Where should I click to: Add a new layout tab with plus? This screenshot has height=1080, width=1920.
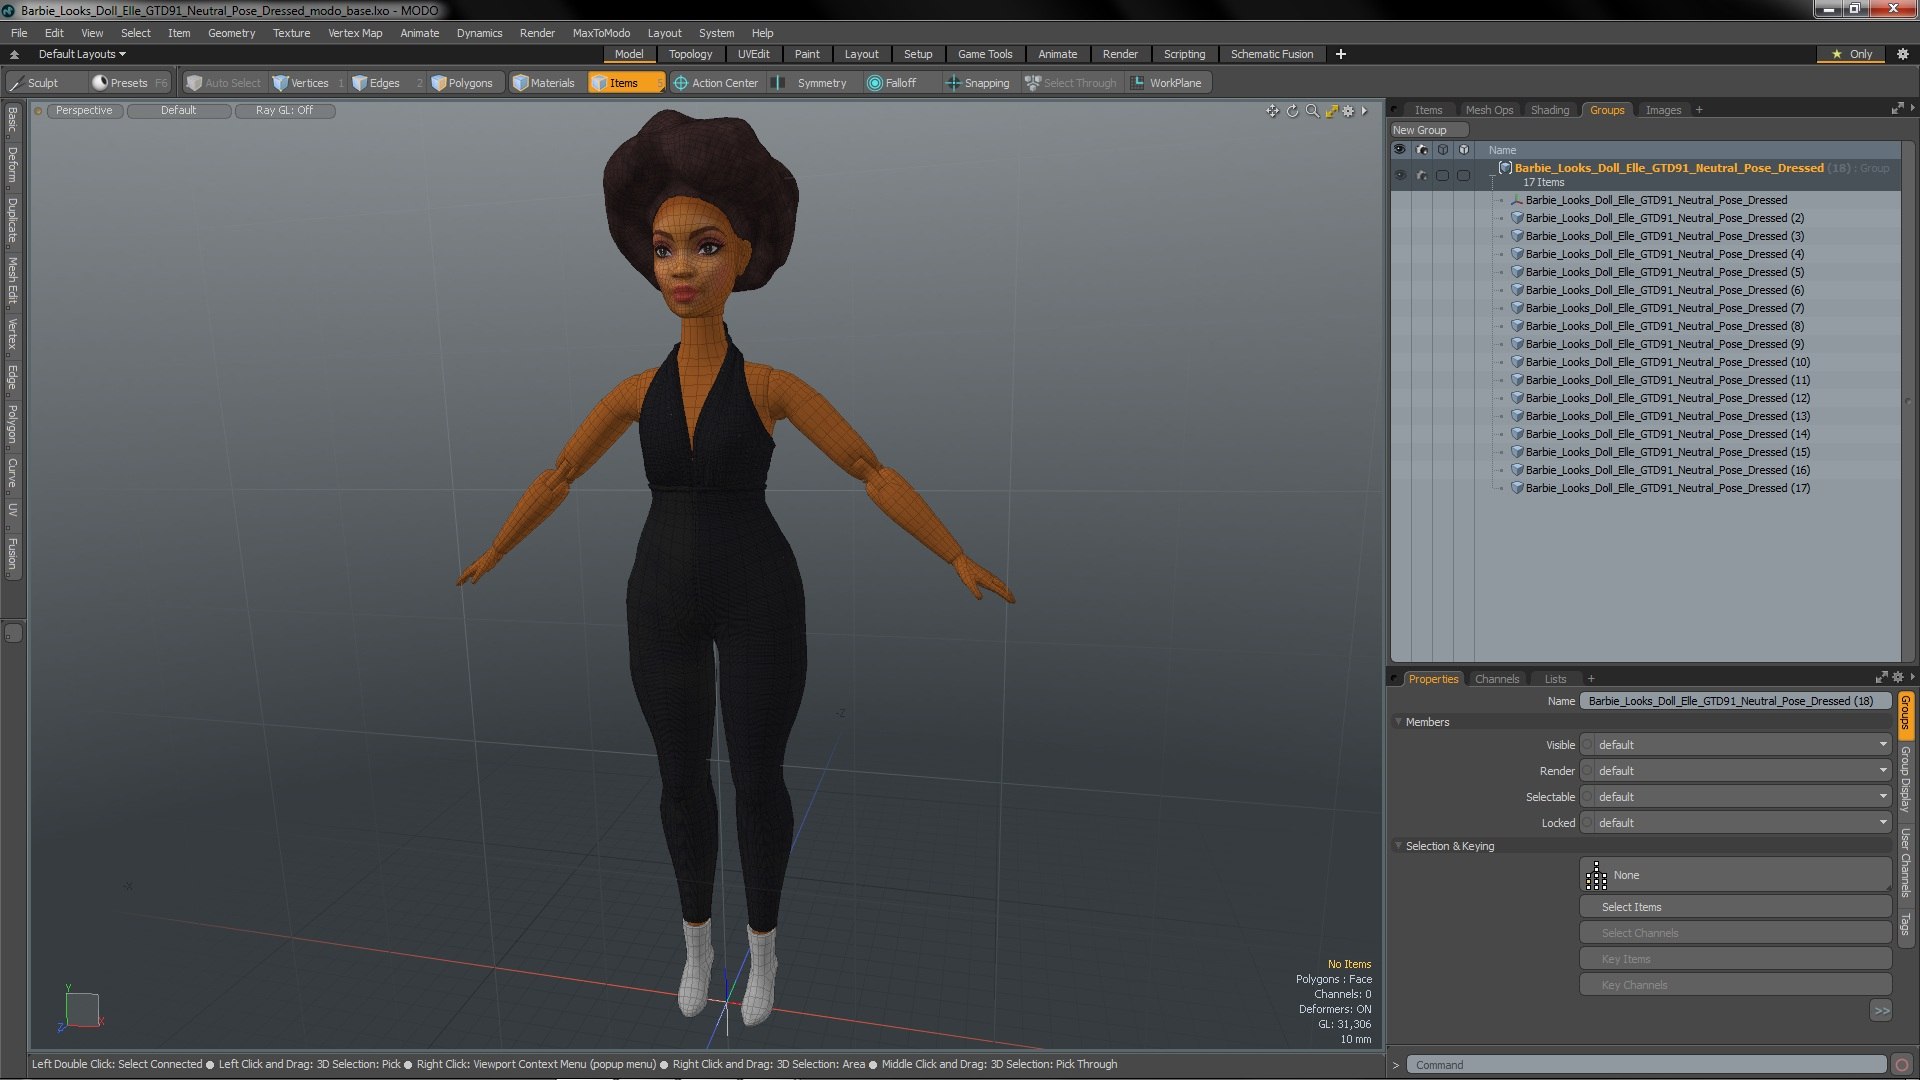(x=1341, y=54)
